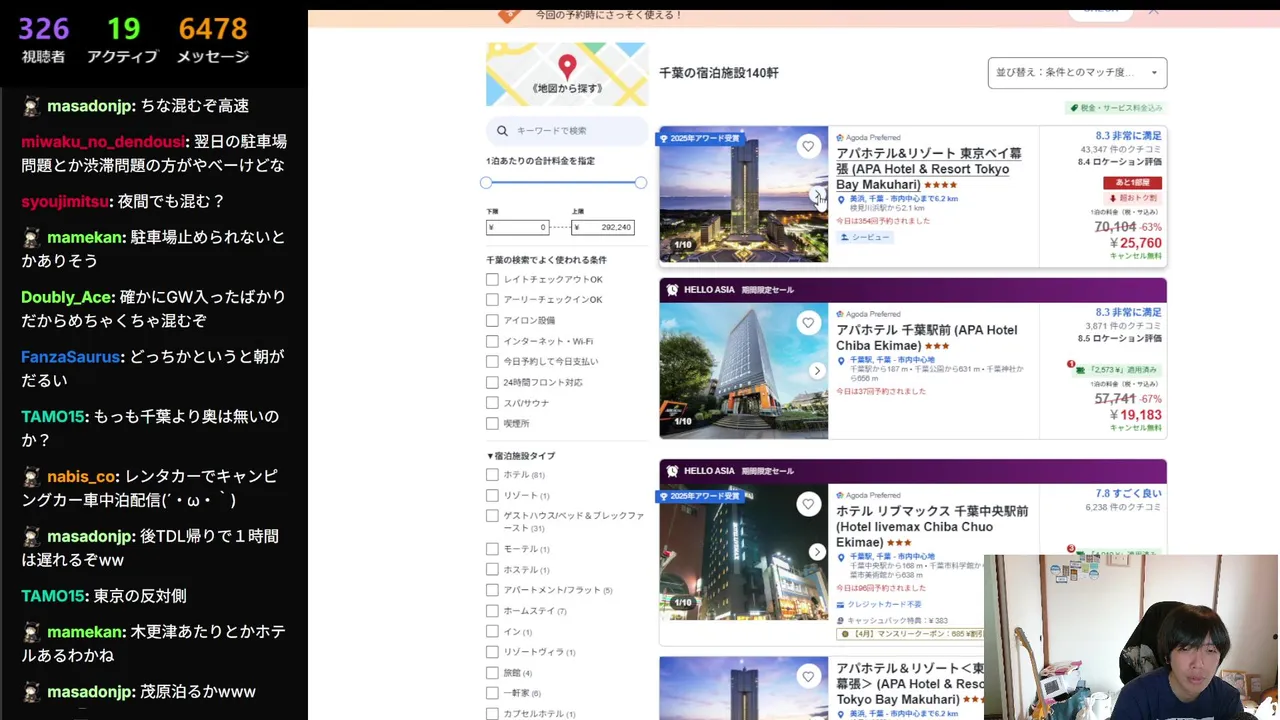Click 千葉駅, 千葉 link under Hotel livemax
The image size is (1280, 720).
(x=892, y=556)
